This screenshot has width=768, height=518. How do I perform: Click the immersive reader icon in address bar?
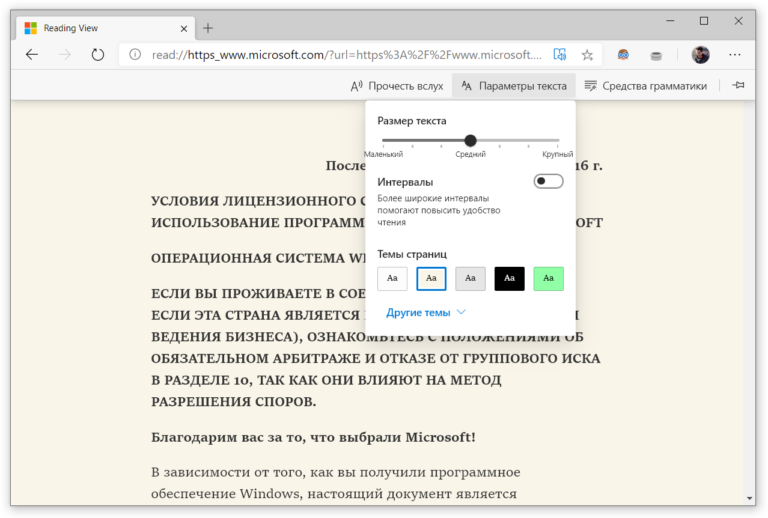[x=560, y=55]
